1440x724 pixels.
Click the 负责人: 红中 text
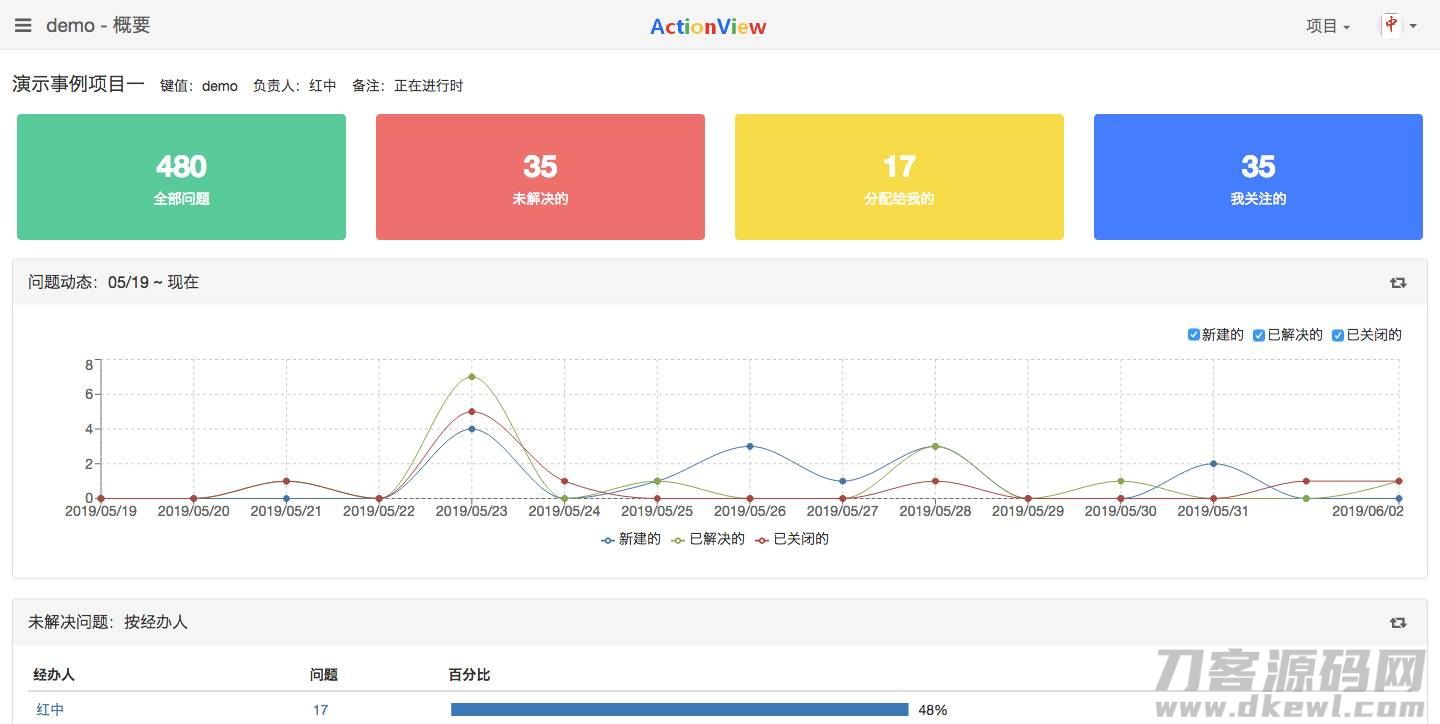[x=295, y=86]
